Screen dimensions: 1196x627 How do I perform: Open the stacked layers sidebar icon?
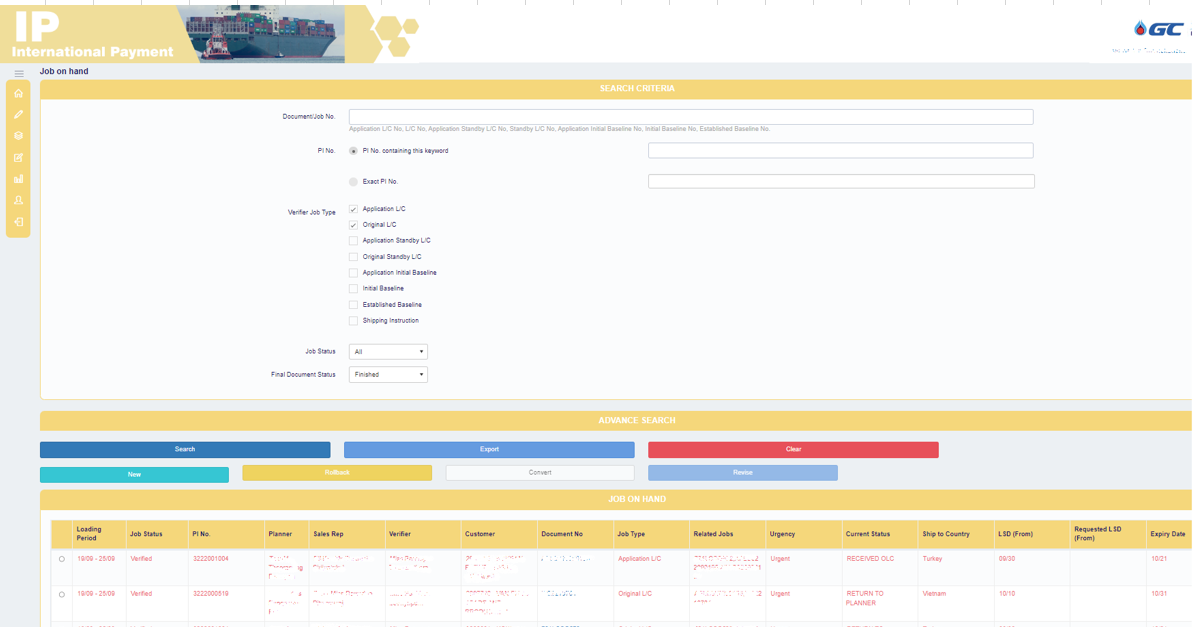[18, 136]
